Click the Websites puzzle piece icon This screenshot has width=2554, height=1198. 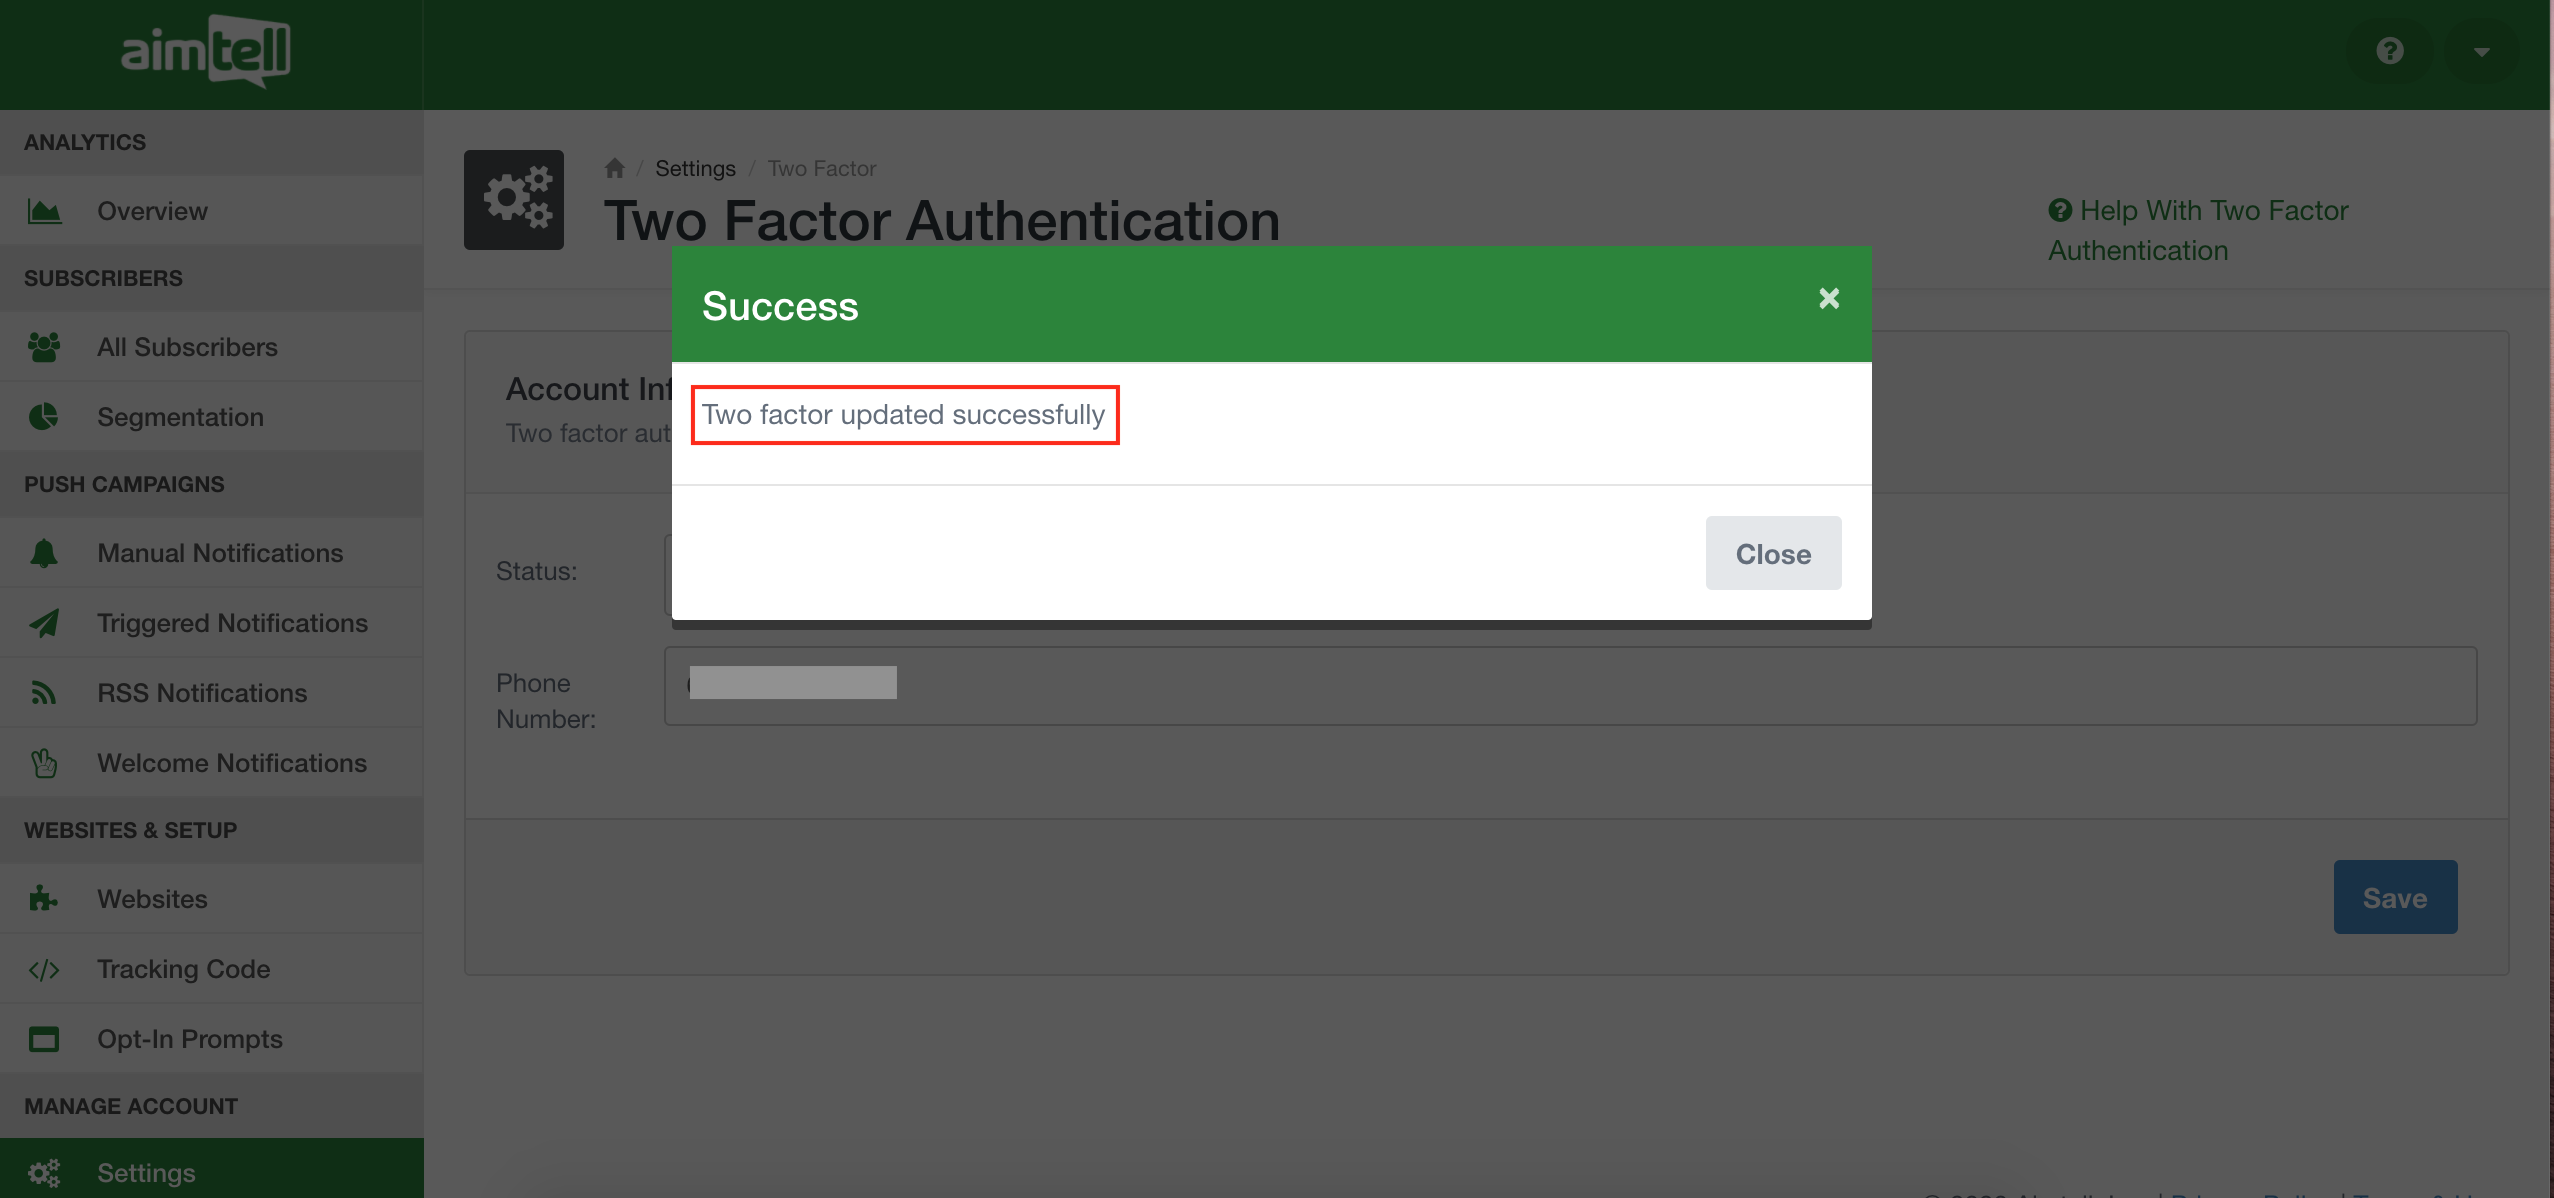click(44, 899)
